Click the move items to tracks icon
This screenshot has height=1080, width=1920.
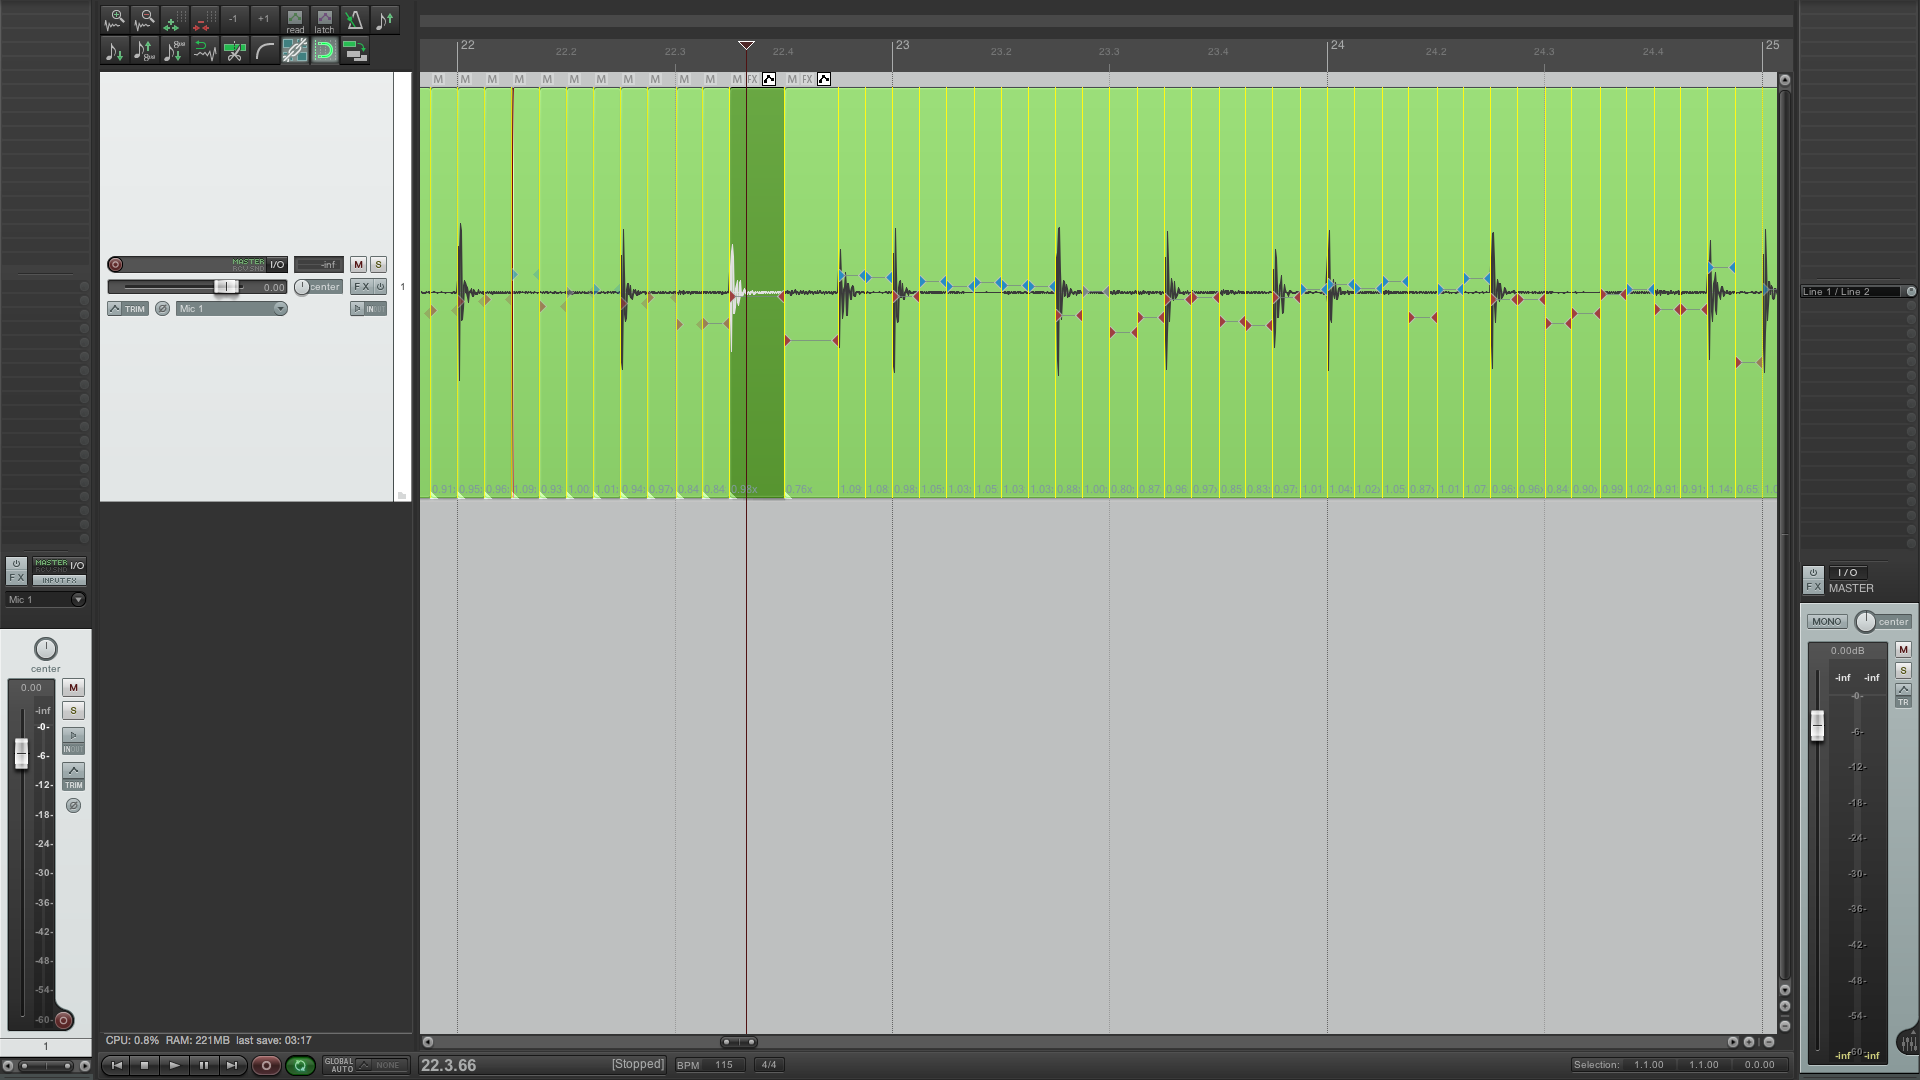point(354,50)
